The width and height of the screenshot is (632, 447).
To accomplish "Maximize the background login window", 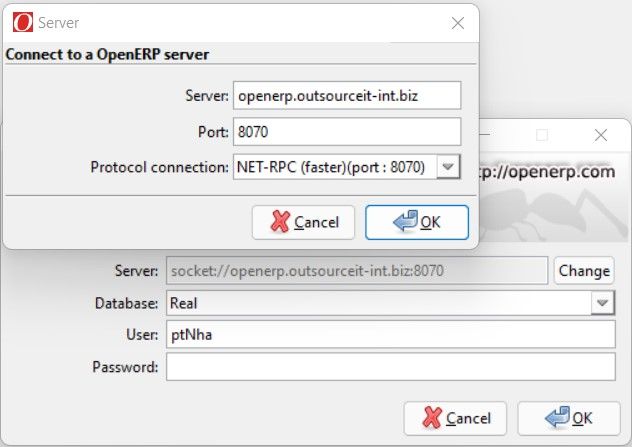I will (x=542, y=135).
